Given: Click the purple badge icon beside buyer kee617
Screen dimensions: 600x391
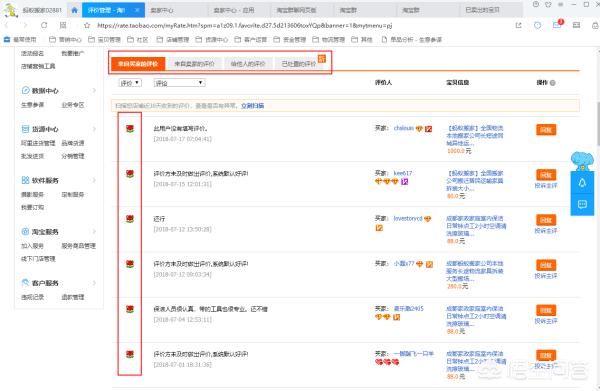Looking at the screenshot, I should 404,181.
